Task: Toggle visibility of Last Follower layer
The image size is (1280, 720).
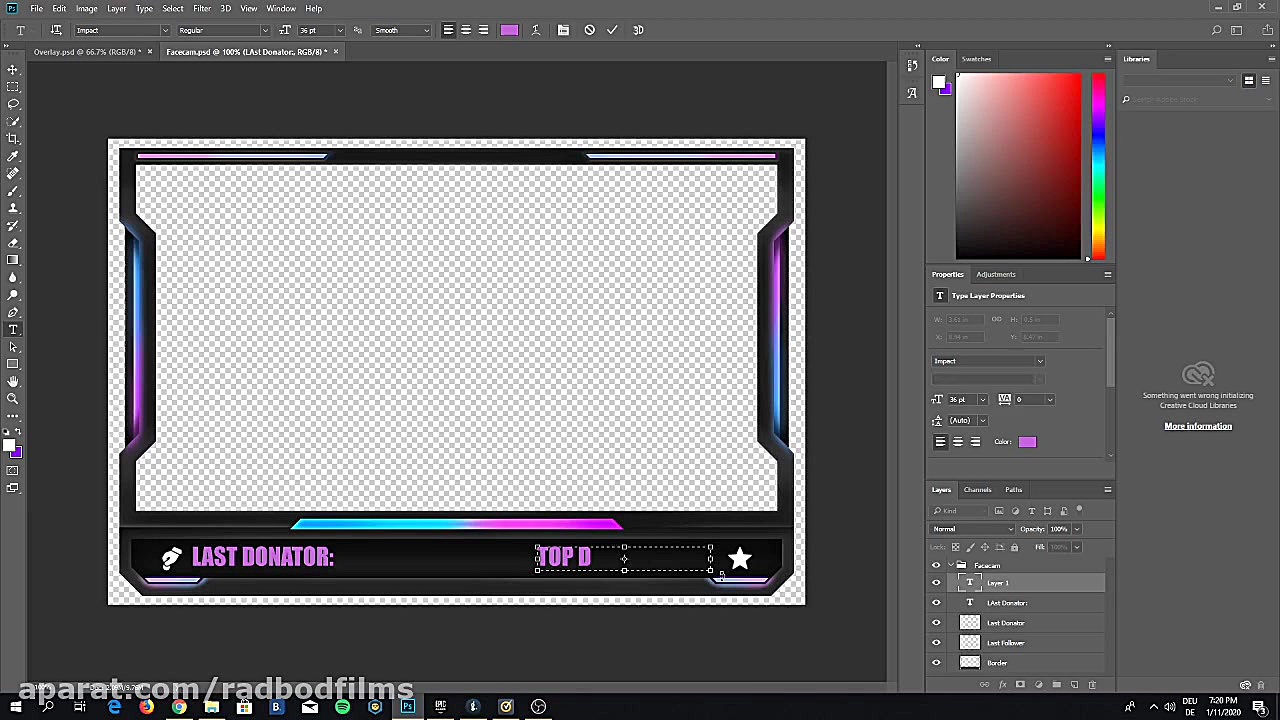Action: (936, 643)
